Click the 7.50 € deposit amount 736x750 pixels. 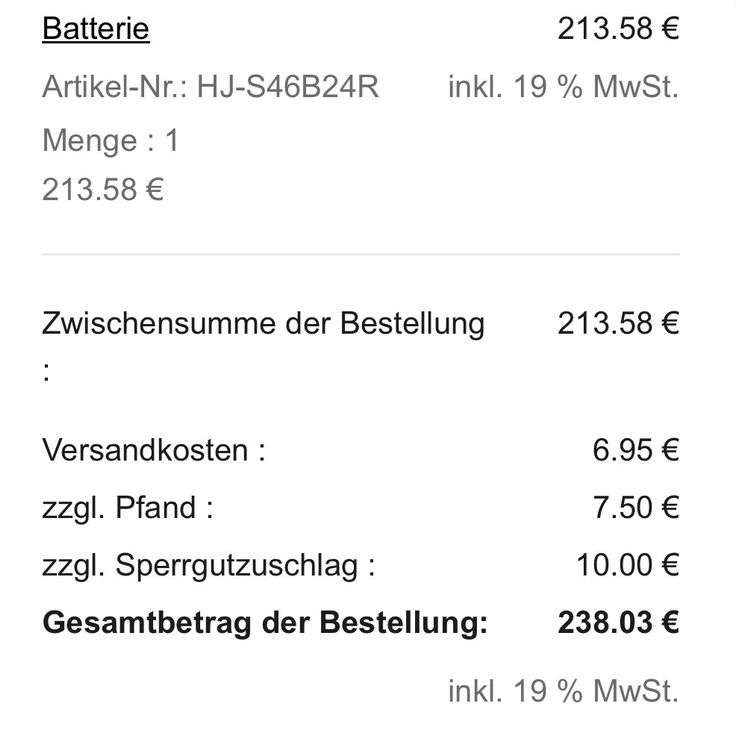pyautogui.click(x=636, y=507)
